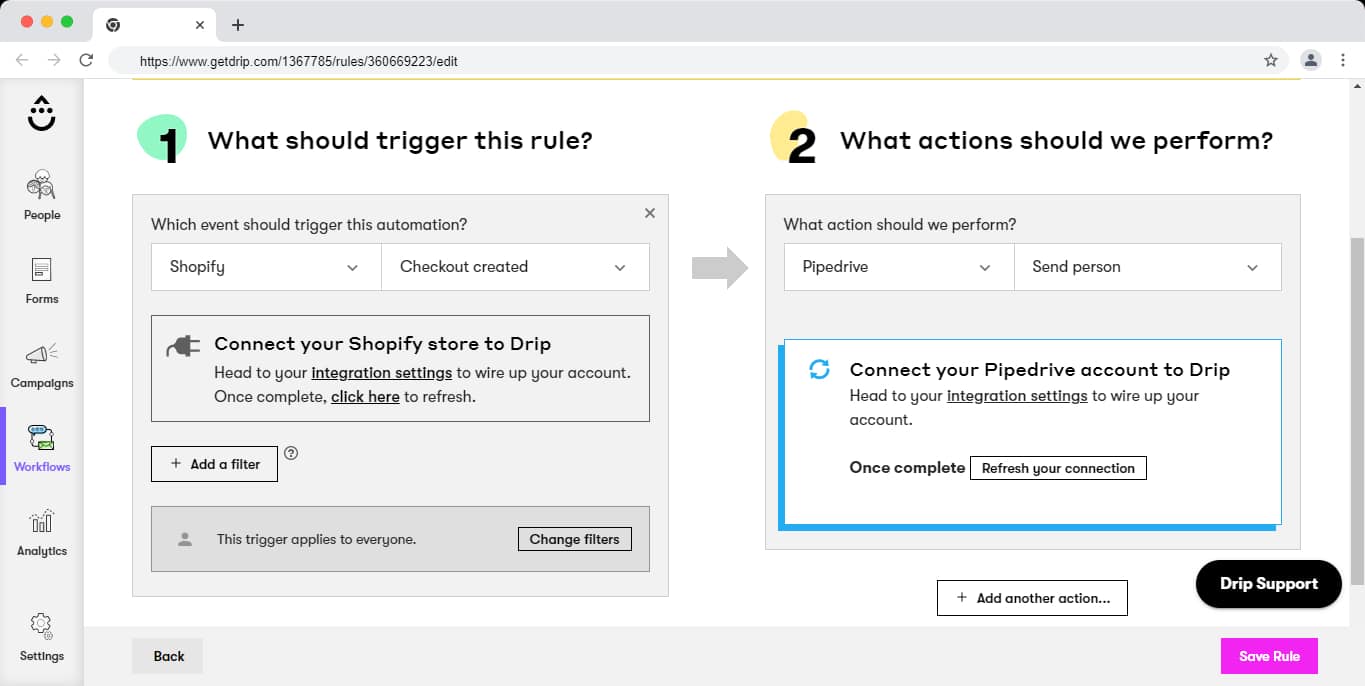Open Forms section in sidebar
Viewport: 1365px width, 686px height.
coord(42,280)
